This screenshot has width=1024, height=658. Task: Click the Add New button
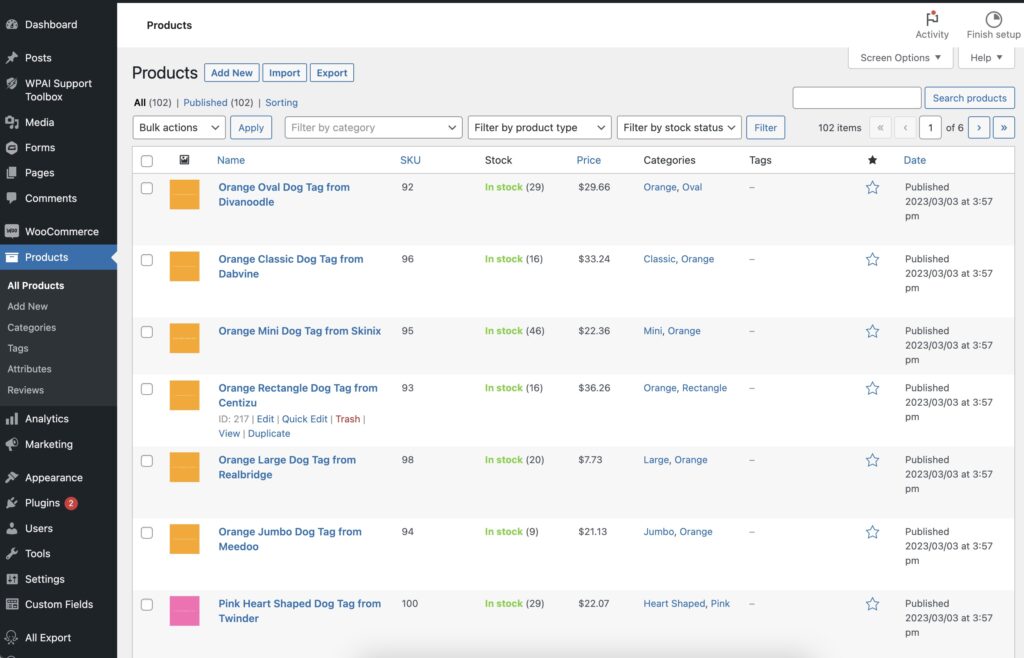coord(231,72)
